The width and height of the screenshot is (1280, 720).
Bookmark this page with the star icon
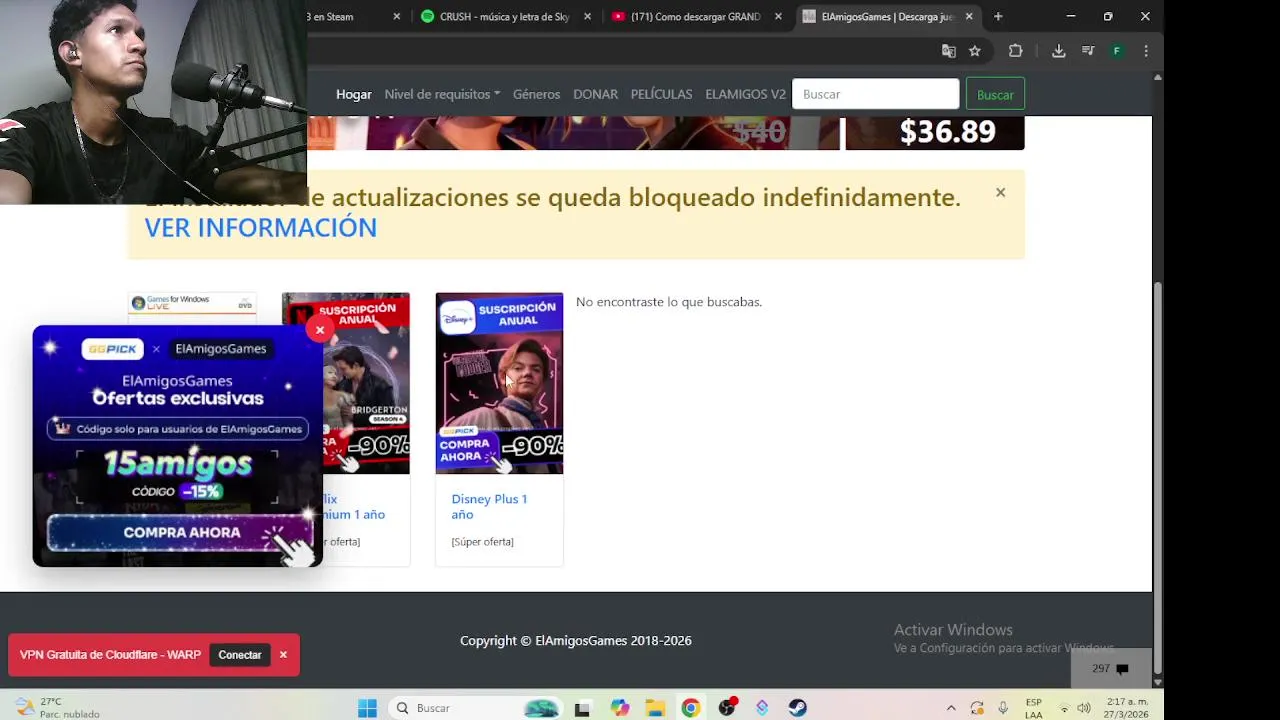pos(975,51)
